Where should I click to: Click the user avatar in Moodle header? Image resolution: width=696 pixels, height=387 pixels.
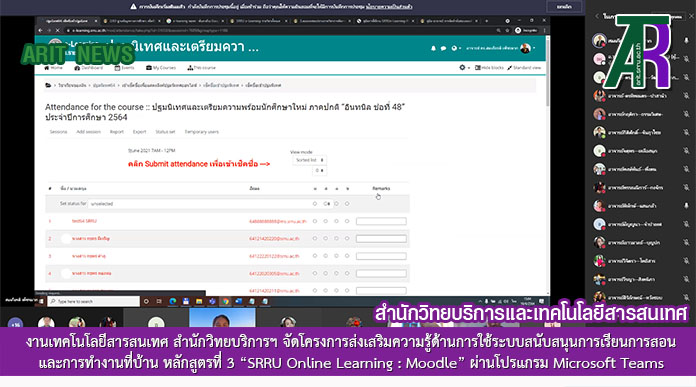click(x=525, y=48)
